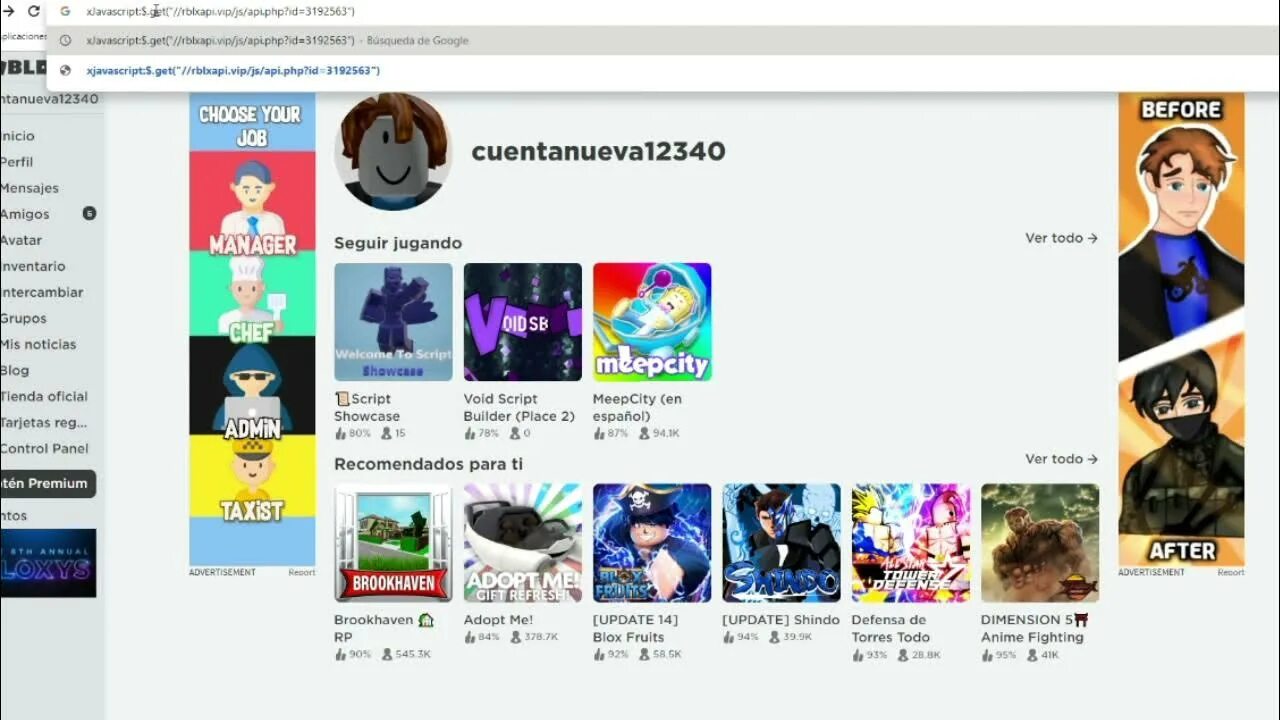Click Defensa de Torres Todo title
This screenshot has height=720, width=1280.
(x=891, y=628)
